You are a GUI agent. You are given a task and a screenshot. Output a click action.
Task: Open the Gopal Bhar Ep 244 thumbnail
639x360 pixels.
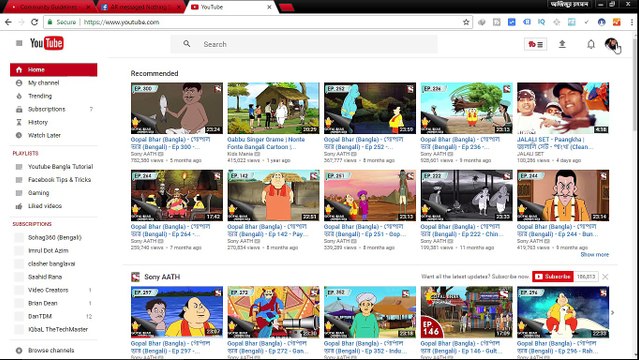[563, 195]
